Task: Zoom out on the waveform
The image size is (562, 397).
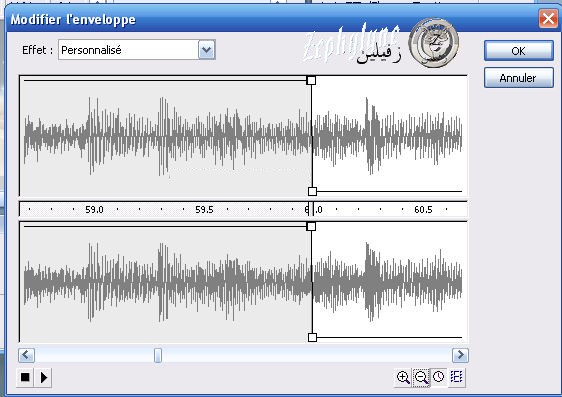Action: [x=421, y=377]
